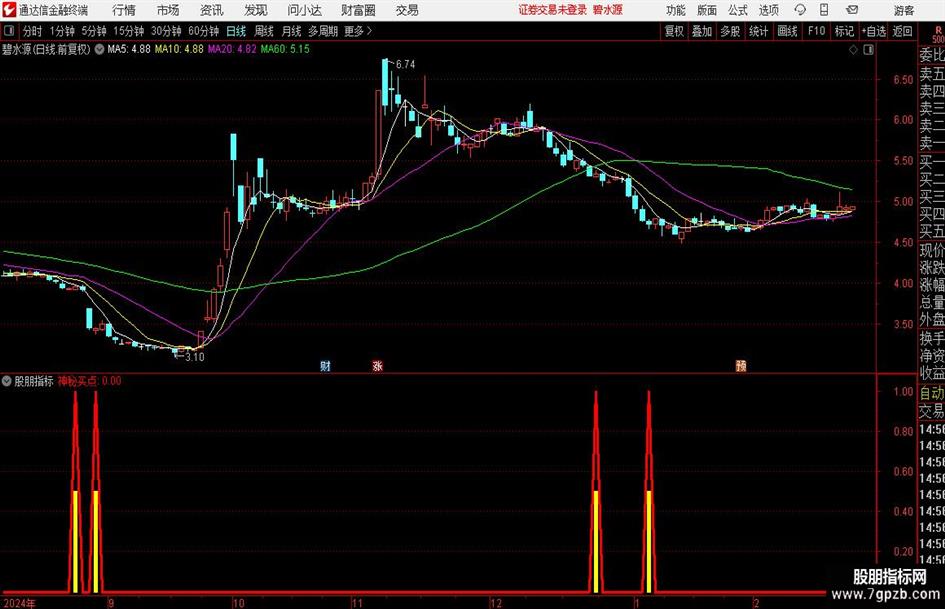The height and width of the screenshot is (609, 945).
Task: Click the 碧水源(日线.前复权) chart title
Action: coord(46,49)
